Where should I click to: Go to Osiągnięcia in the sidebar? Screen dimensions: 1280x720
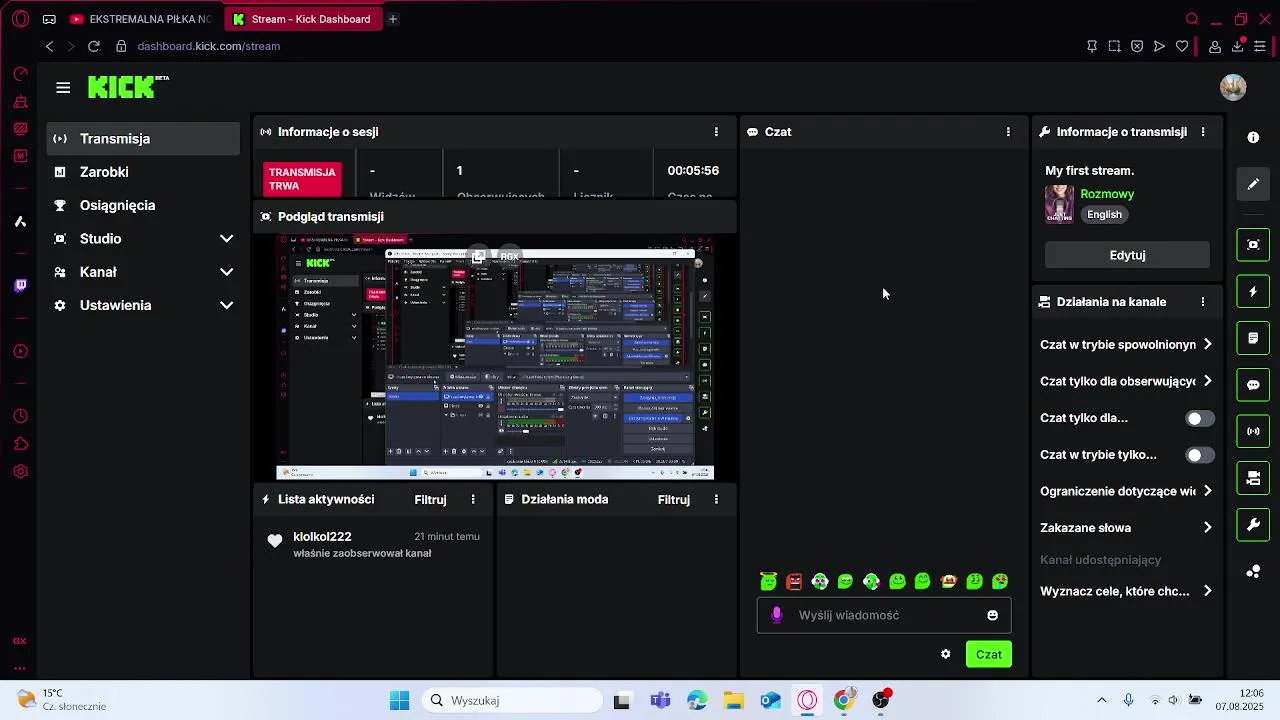coord(143,205)
